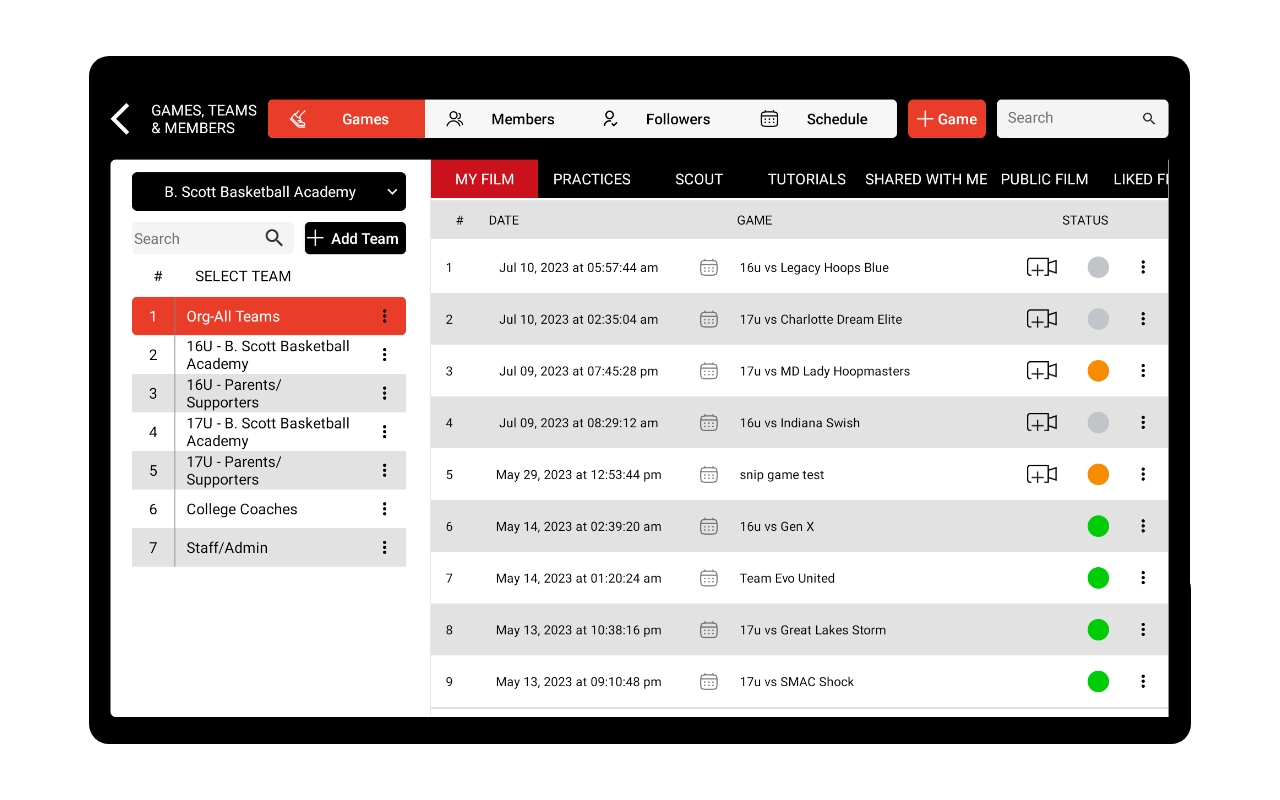Click calendar icon for 17u vs Charlotte Dream Elite
Screen dimensions: 1280x800
[x=709, y=319]
